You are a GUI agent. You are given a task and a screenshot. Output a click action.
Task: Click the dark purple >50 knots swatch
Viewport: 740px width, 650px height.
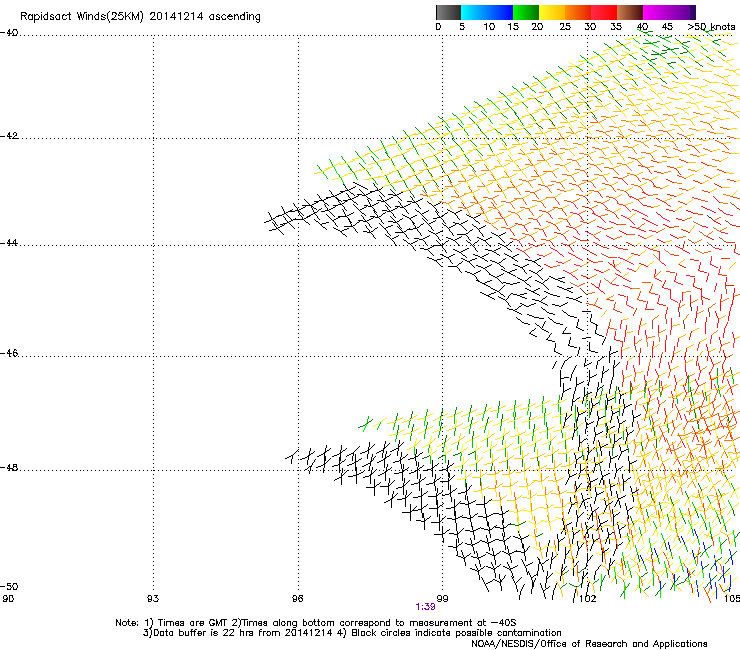coord(693,12)
